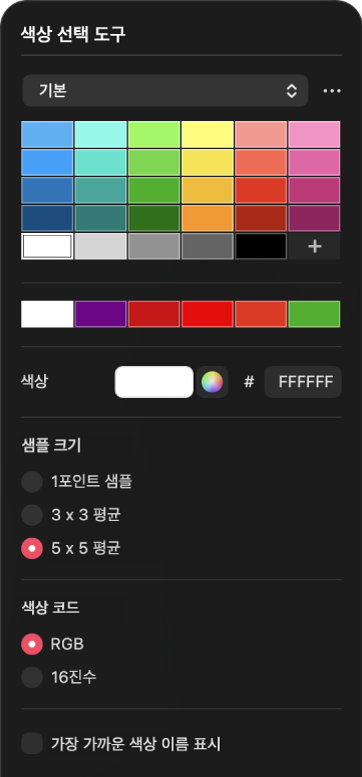Select the black swatch
This screenshot has width=362, height=777.
click(x=261, y=246)
